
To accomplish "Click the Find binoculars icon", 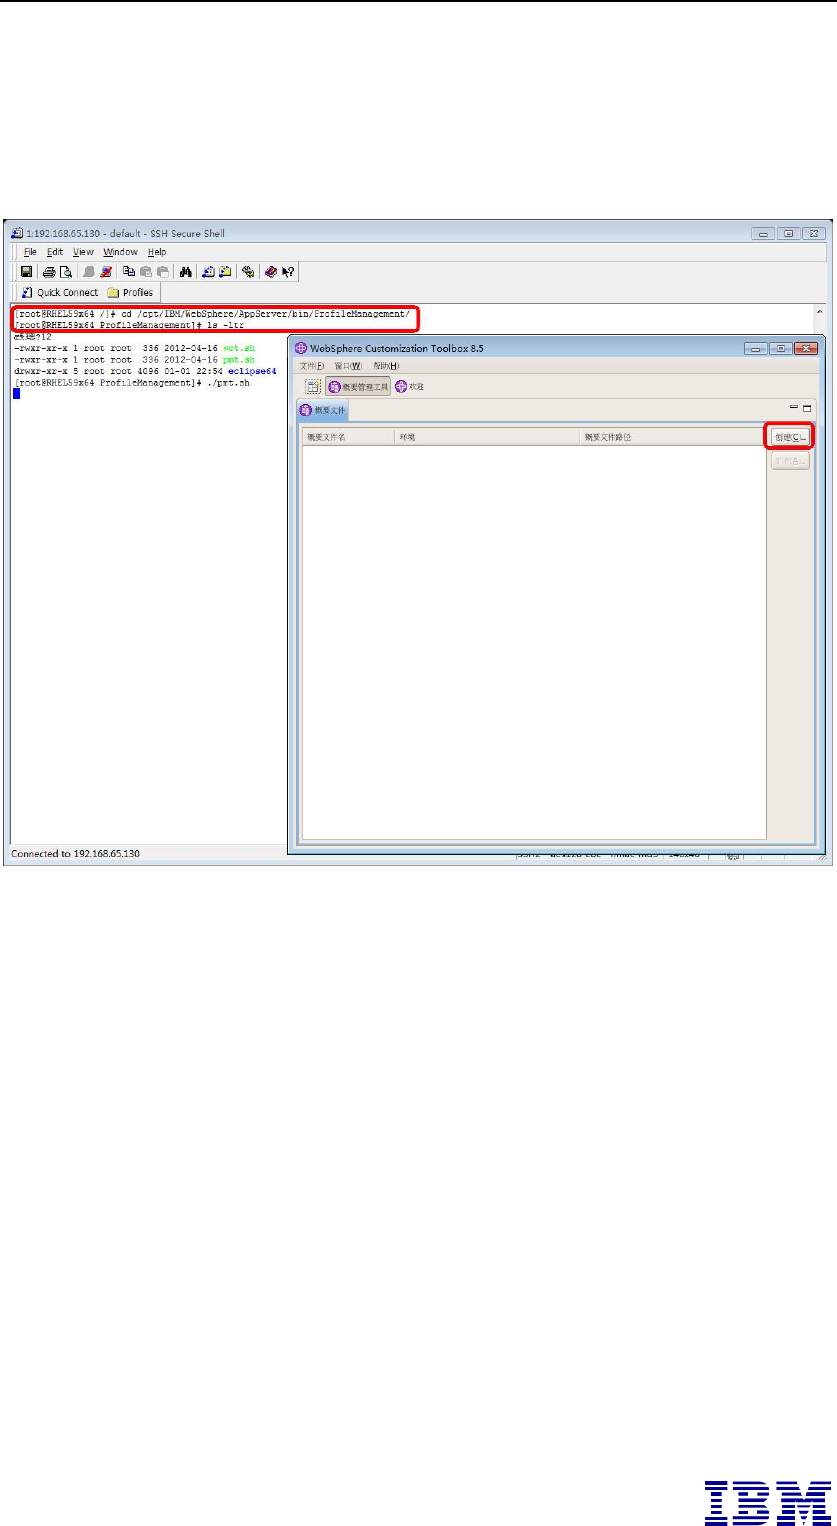I will pos(185,271).
